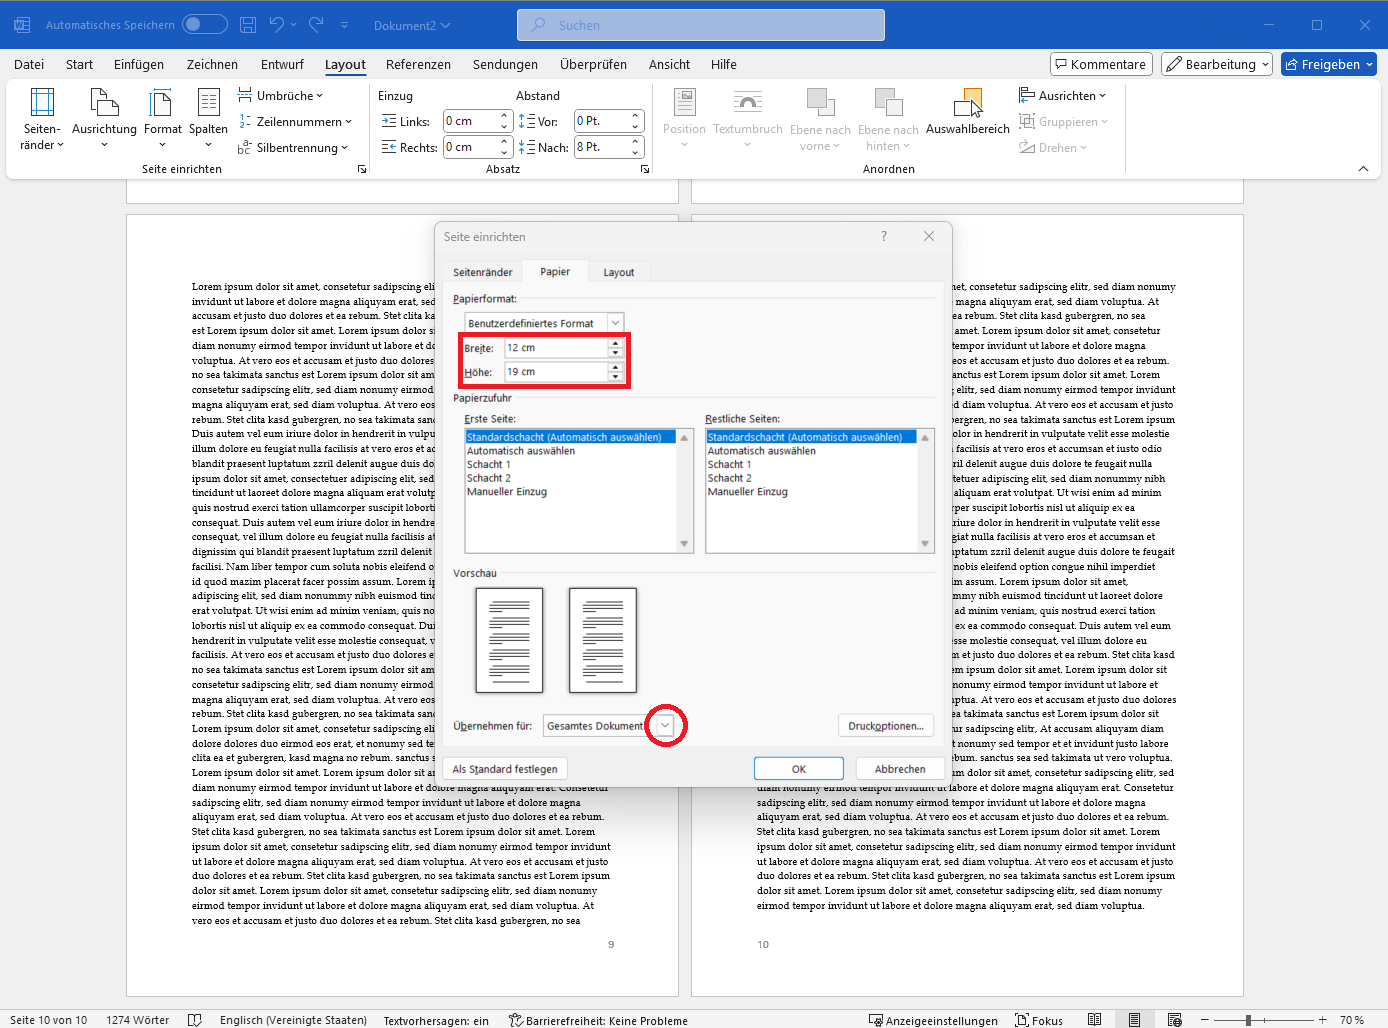The height and width of the screenshot is (1028, 1388).
Task: Click the Save icon in title bar
Action: [x=248, y=25]
